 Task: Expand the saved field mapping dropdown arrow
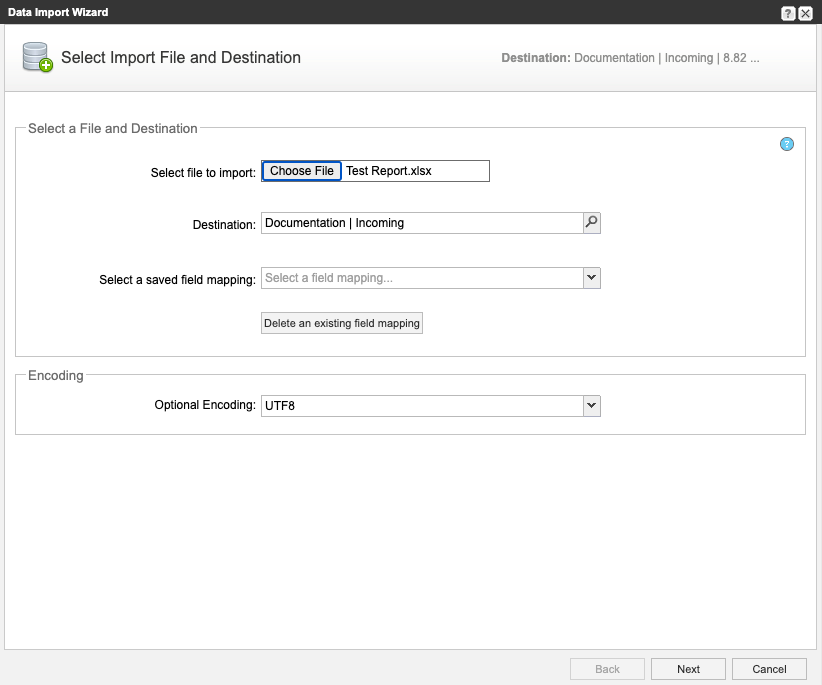point(591,278)
